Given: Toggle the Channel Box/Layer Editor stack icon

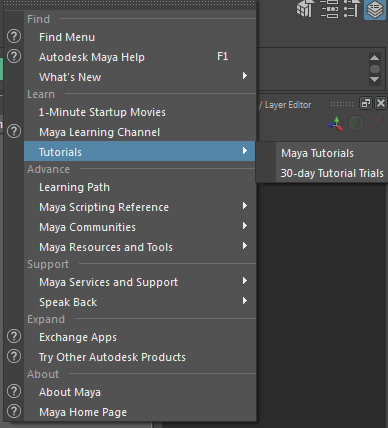Looking at the screenshot, I should pyautogui.click(x=375, y=9).
